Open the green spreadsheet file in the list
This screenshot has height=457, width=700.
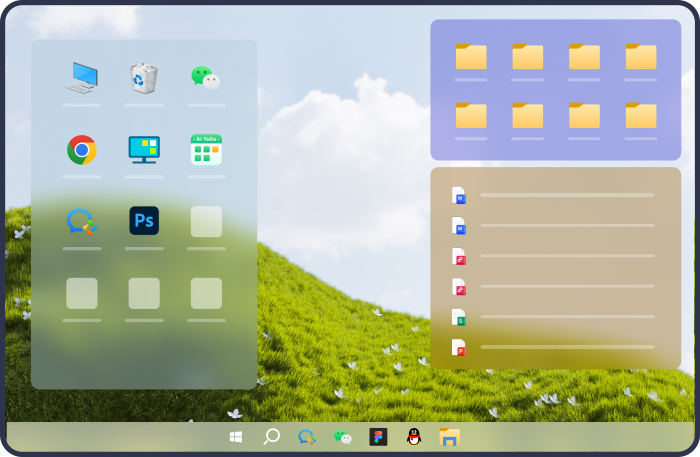coord(459,317)
